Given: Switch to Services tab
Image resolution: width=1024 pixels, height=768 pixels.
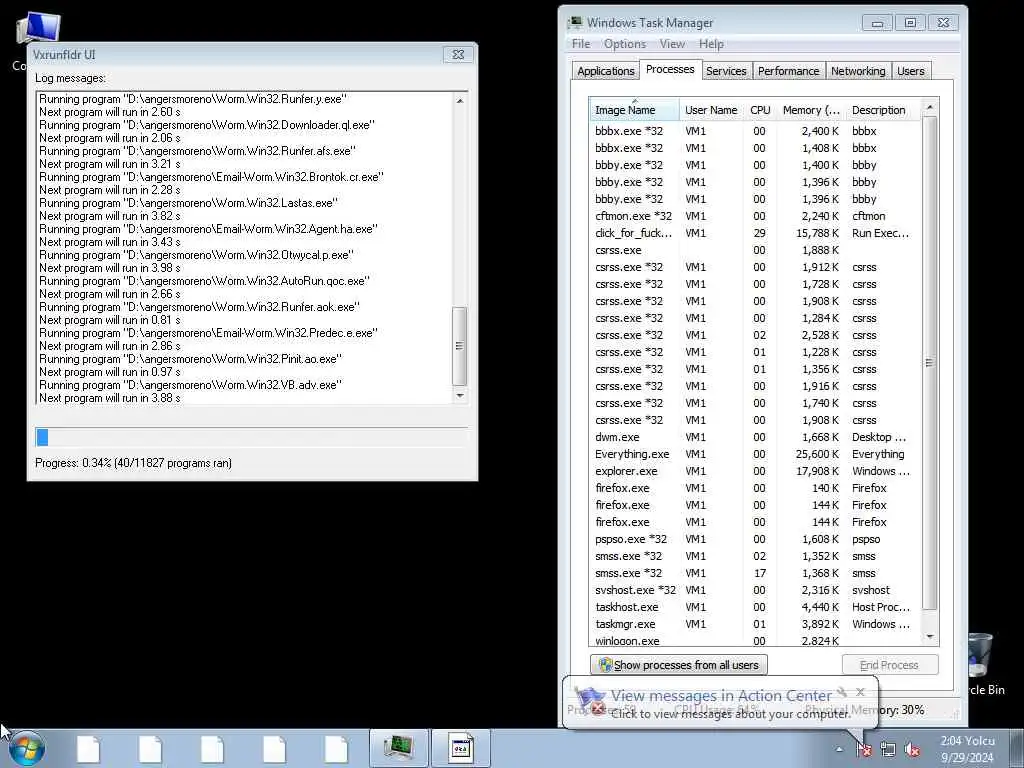Looking at the screenshot, I should click(726, 71).
